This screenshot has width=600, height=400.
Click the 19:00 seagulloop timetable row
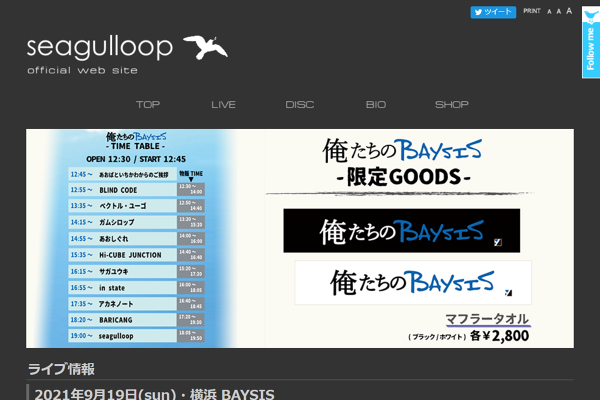[136, 336]
